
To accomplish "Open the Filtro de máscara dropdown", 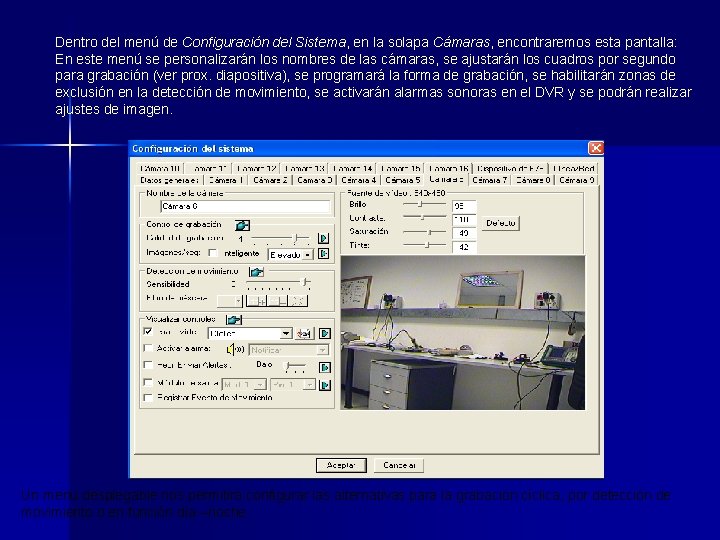I will point(230,301).
